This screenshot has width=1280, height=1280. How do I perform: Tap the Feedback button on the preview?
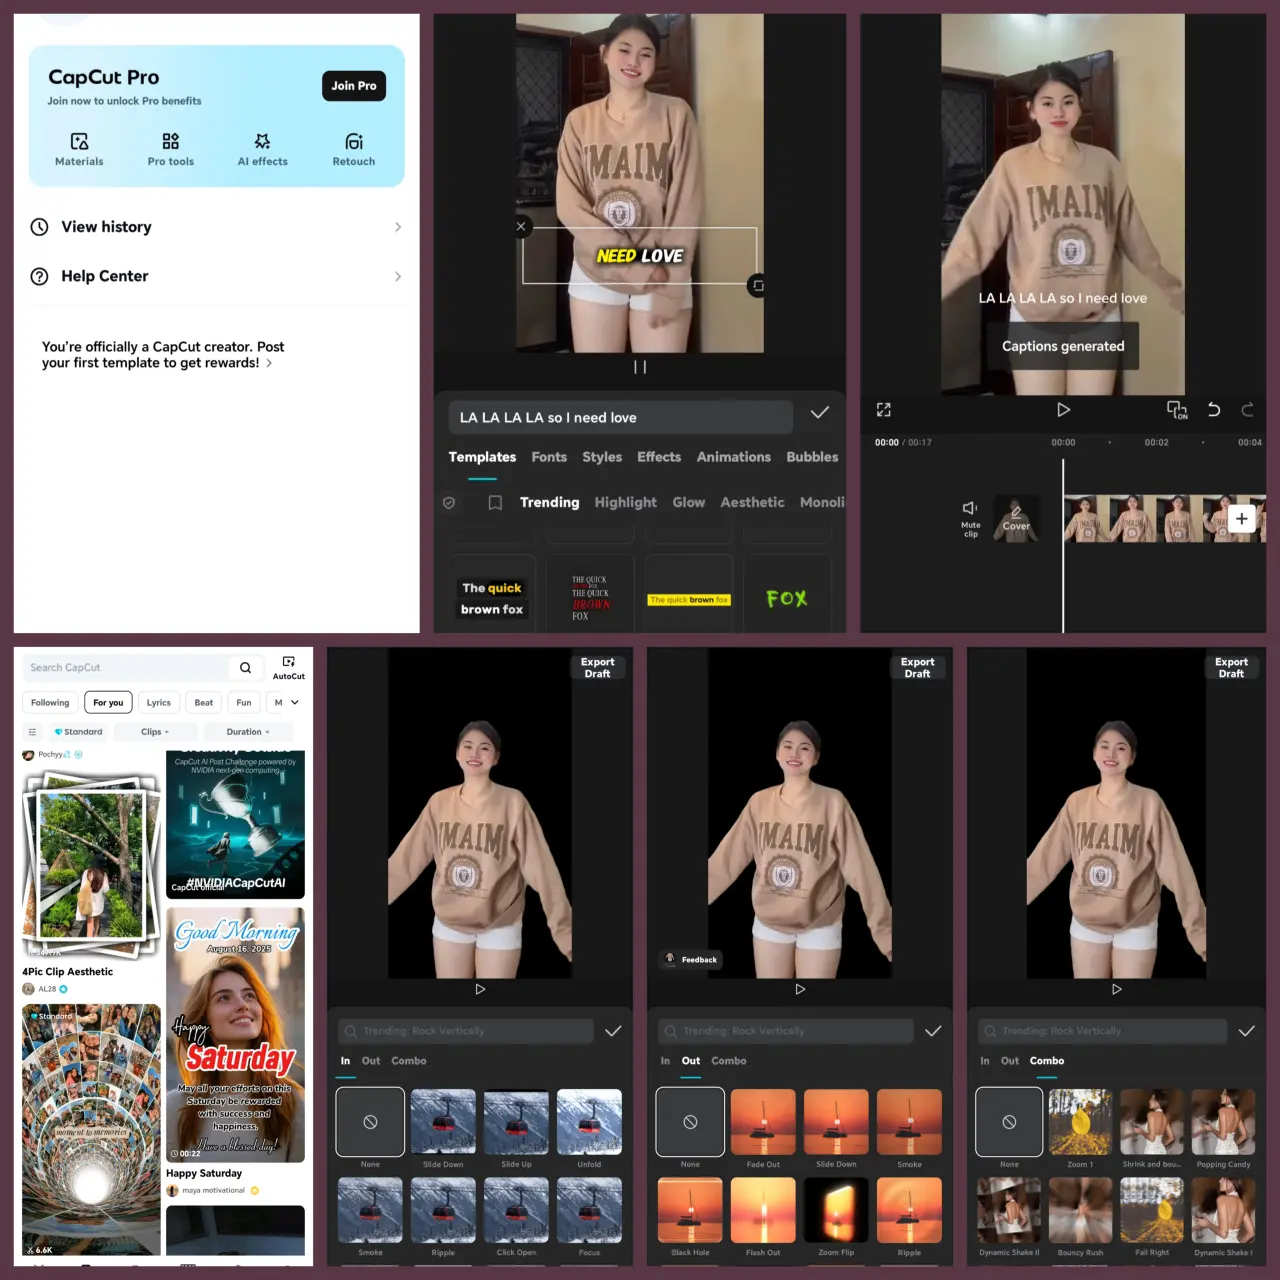tap(691, 959)
